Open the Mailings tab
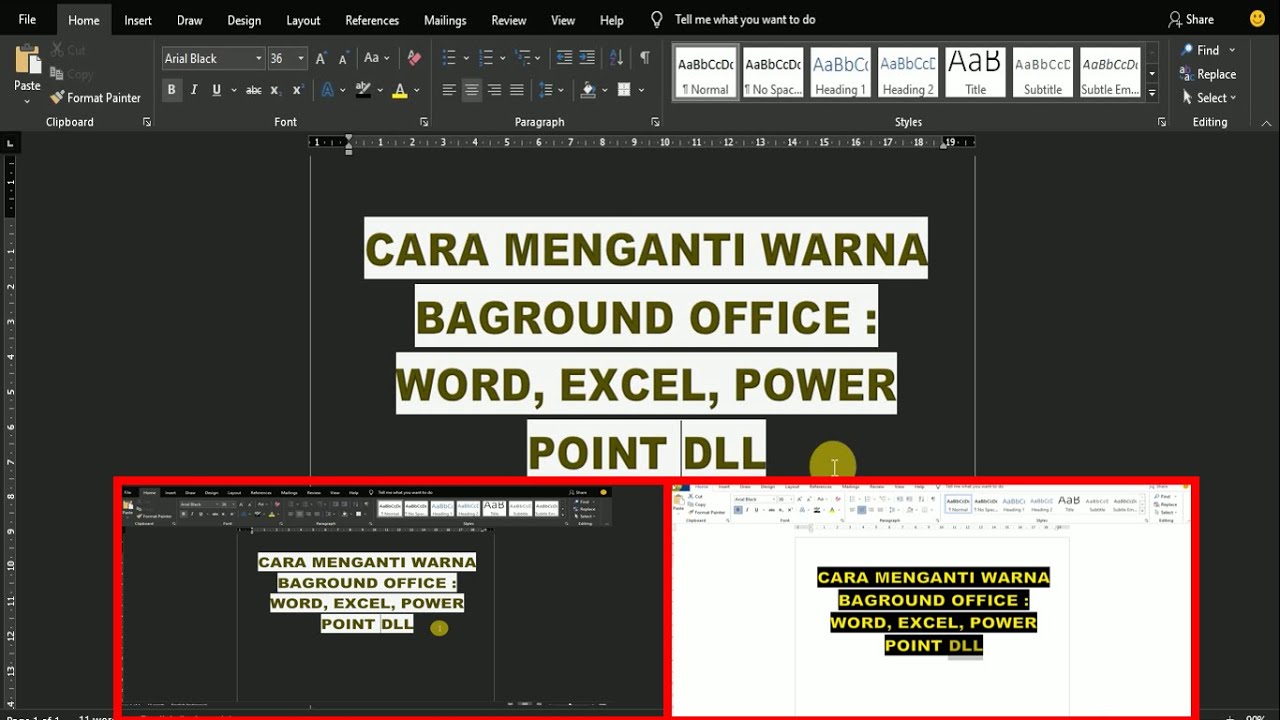Image resolution: width=1280 pixels, height=720 pixels. 445,20
